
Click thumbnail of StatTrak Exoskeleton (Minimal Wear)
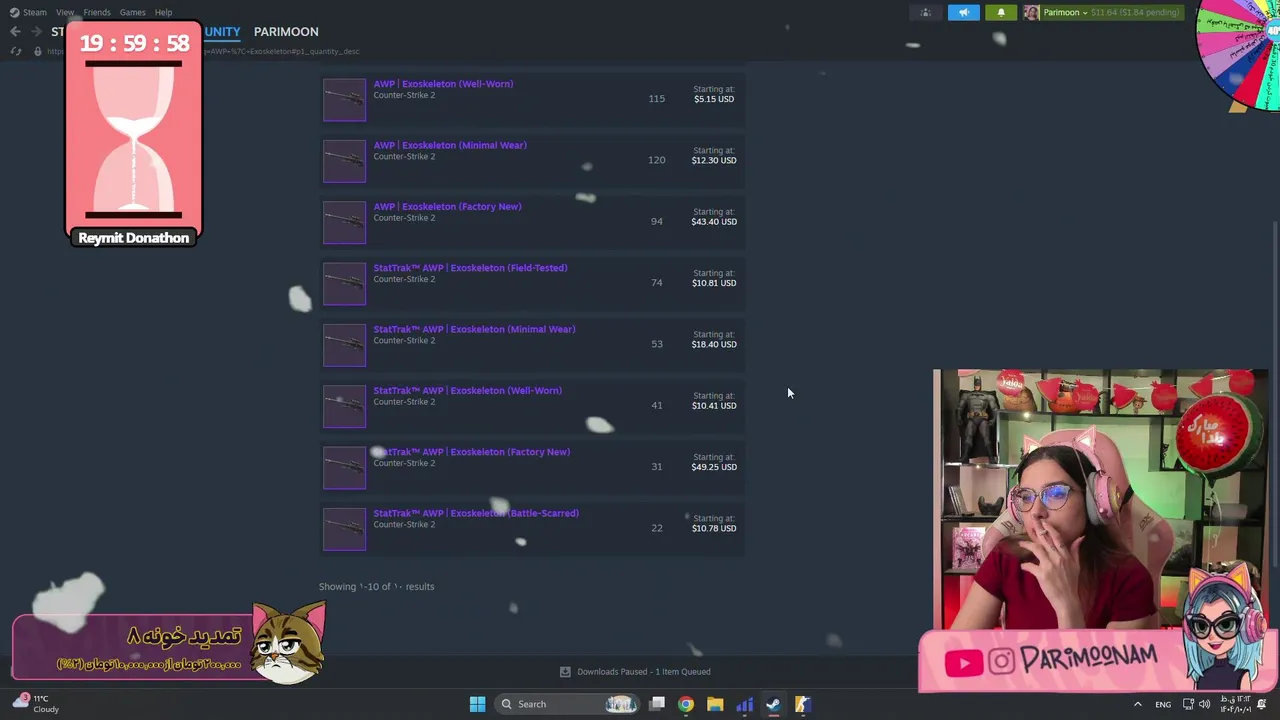[344, 345]
